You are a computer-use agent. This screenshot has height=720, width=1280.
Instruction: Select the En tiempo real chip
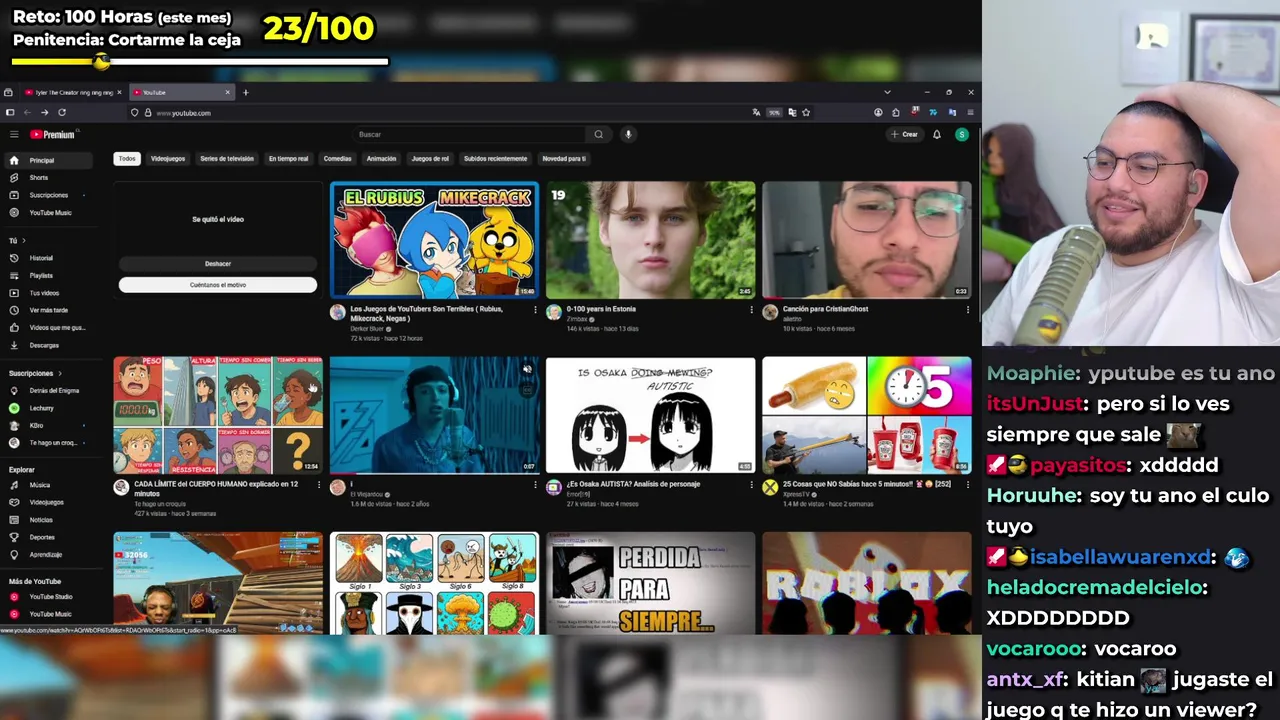[288, 158]
